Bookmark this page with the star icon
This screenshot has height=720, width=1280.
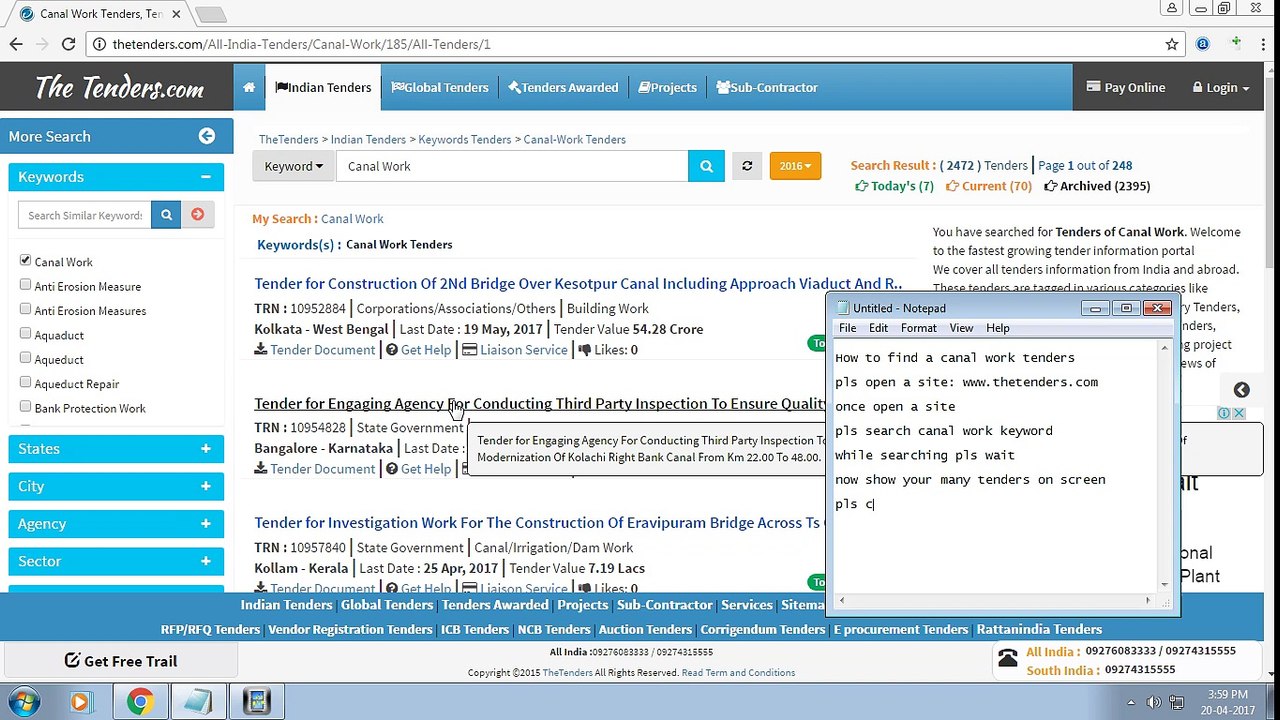click(x=1172, y=44)
